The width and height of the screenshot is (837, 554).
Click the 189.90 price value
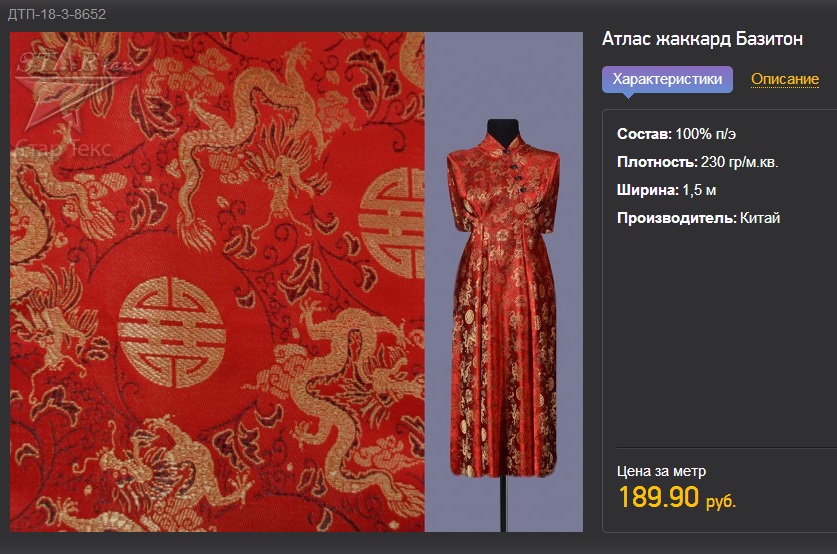coord(658,497)
